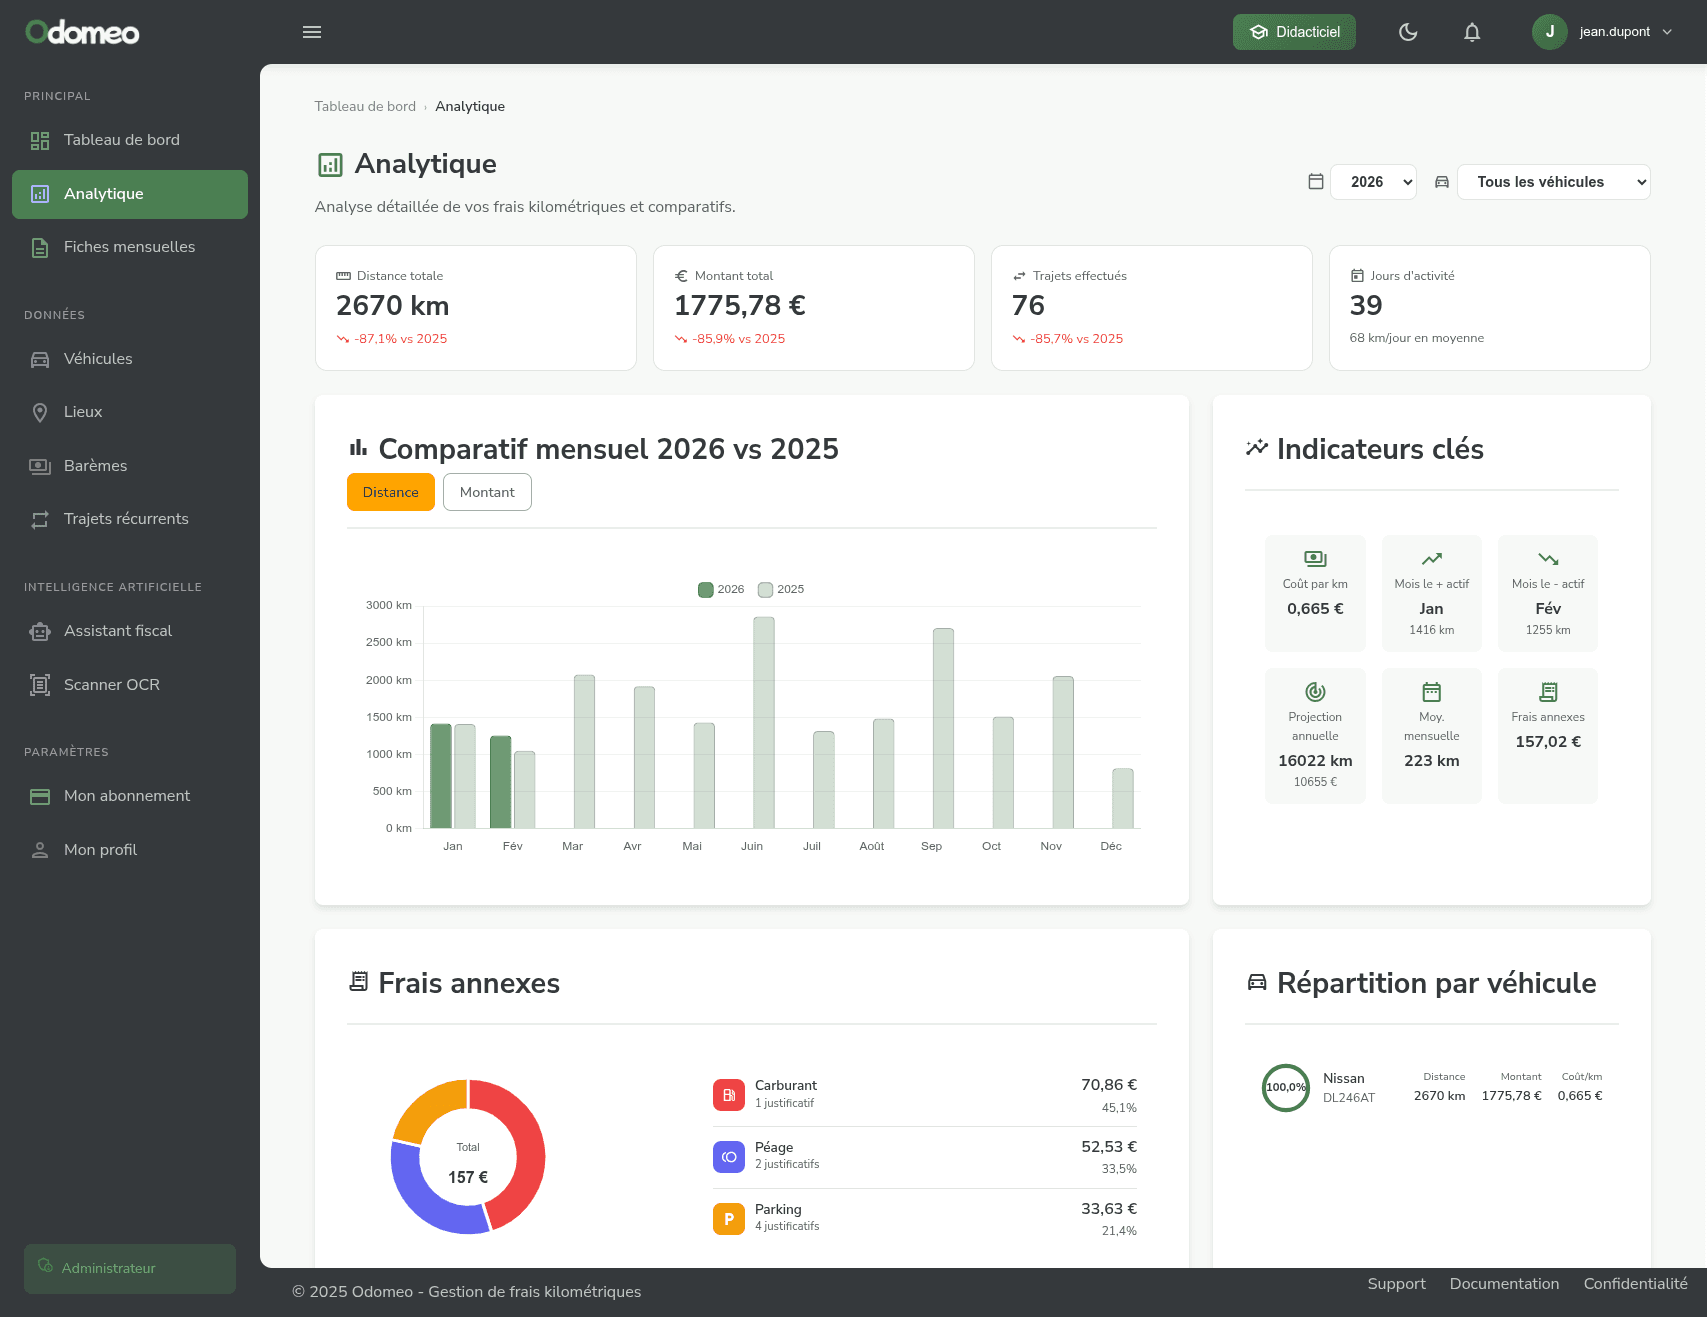
Task: Toggle dark mode with the moon icon
Action: coord(1408,31)
